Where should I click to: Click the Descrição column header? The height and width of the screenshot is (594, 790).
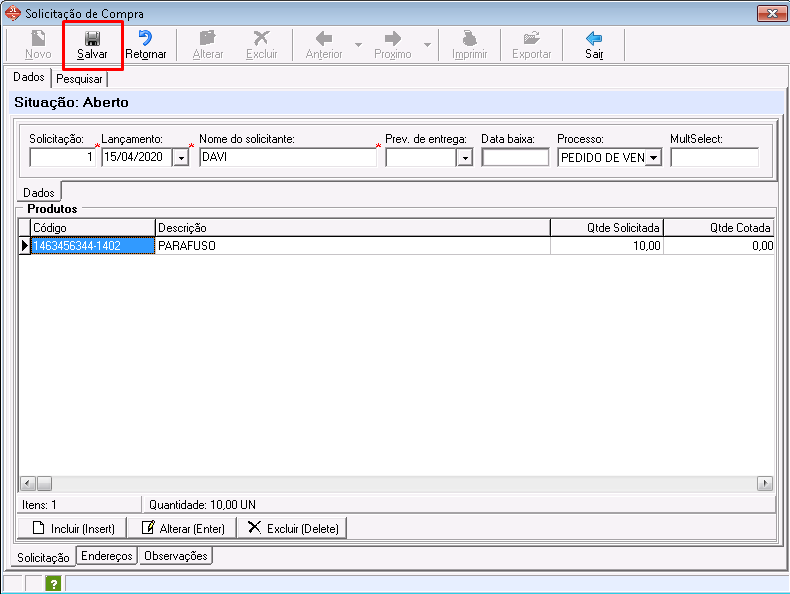coord(353,228)
